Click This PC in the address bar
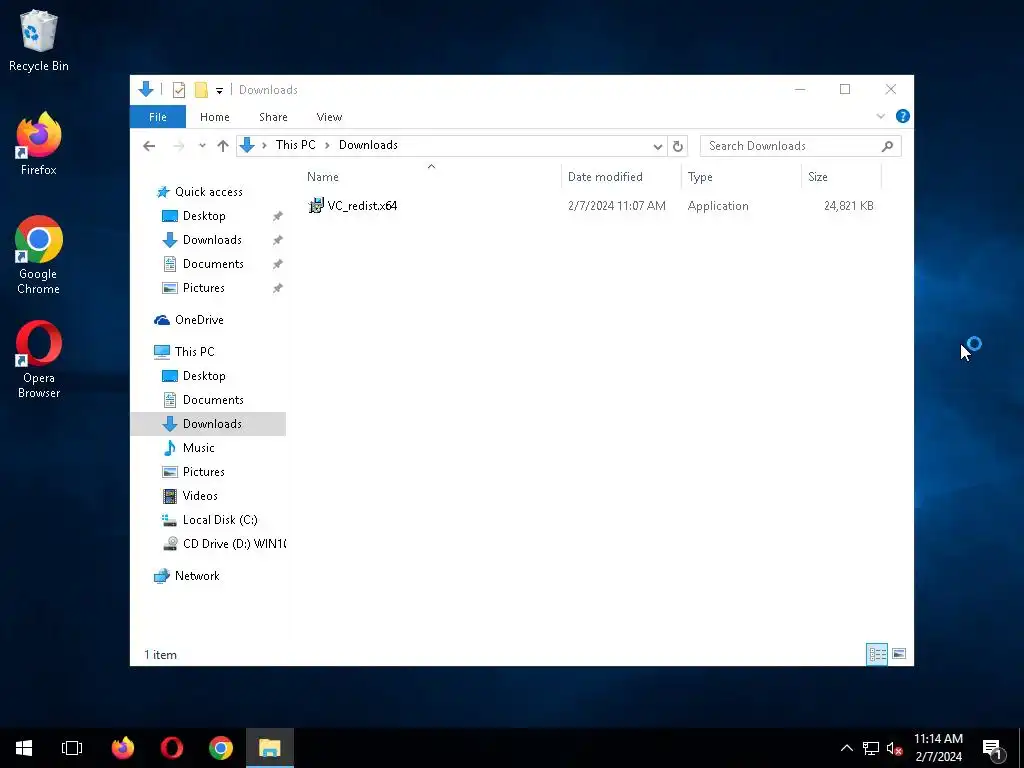Image resolution: width=1024 pixels, height=768 pixels. (x=295, y=145)
